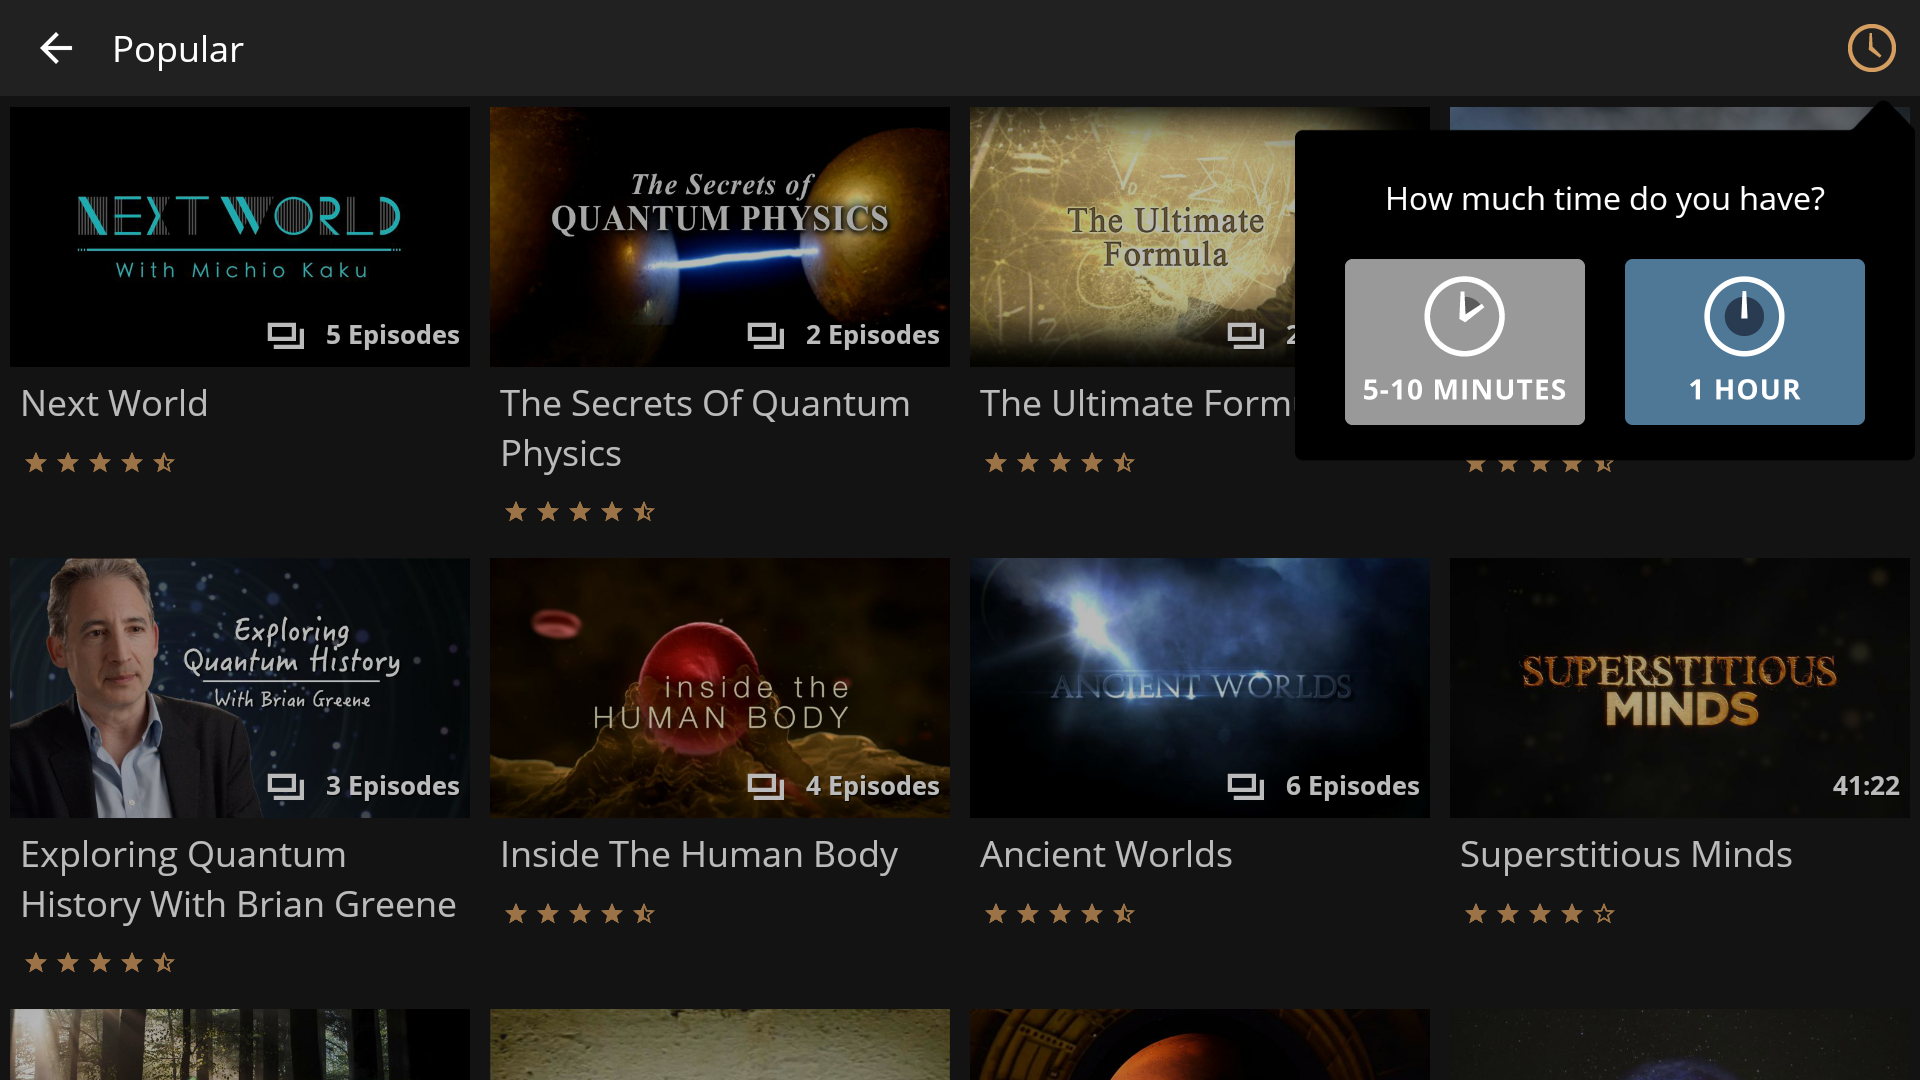Image resolution: width=1920 pixels, height=1080 pixels.
Task: Select Inside The Human Body title
Action: click(699, 855)
